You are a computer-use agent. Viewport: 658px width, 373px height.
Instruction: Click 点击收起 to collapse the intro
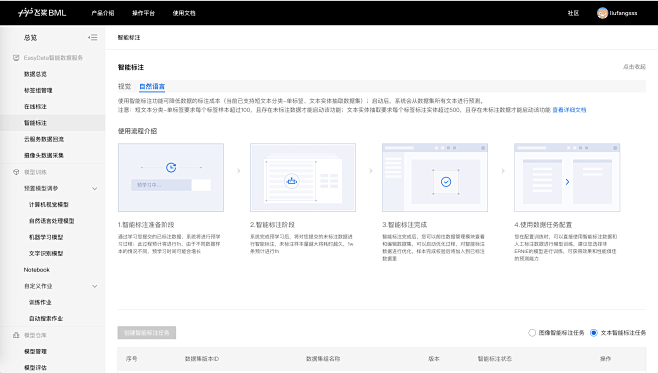pyautogui.click(x=634, y=67)
